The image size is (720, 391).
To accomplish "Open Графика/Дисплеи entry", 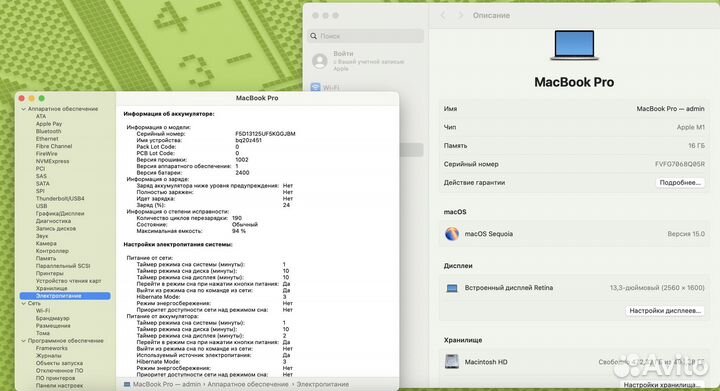I will click(60, 213).
